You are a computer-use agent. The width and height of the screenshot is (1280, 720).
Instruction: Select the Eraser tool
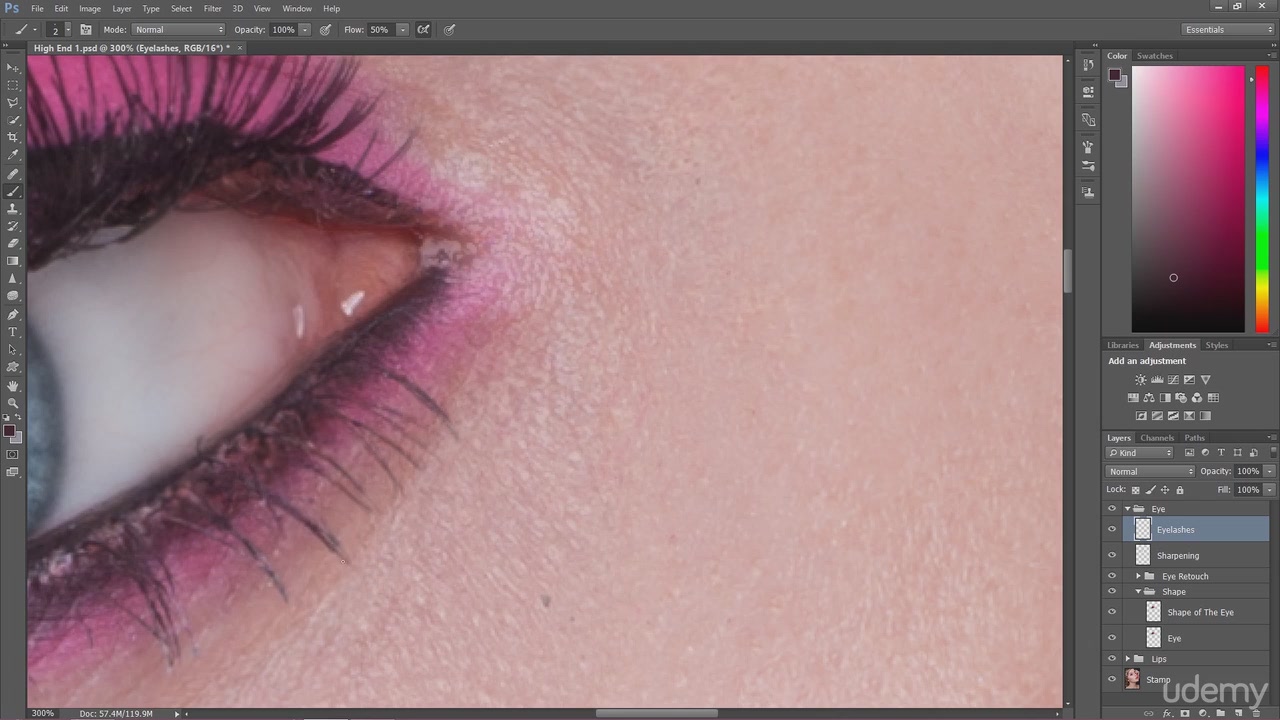13,243
